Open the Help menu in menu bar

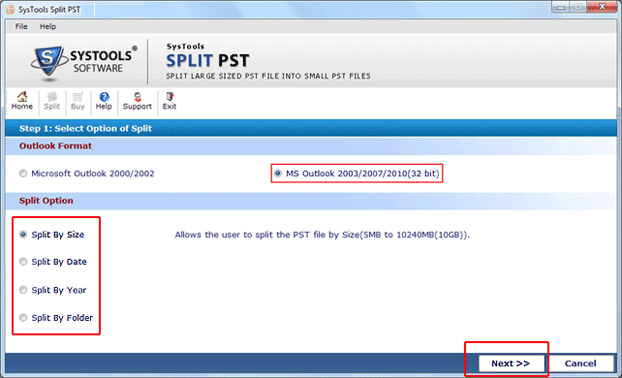click(48, 27)
